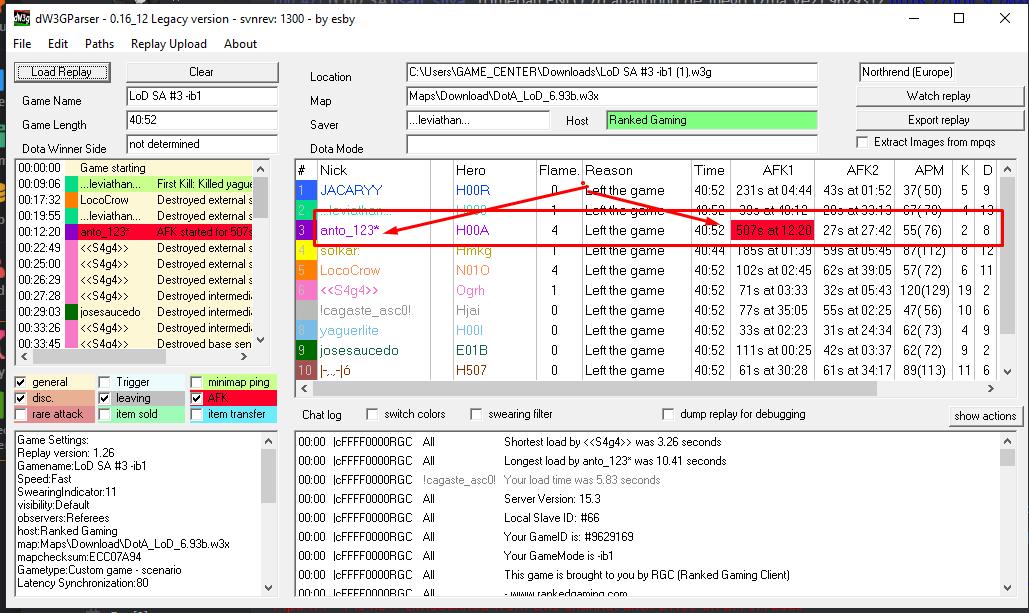The image size is (1029, 613).
Task: Select the Game starting event at 00:00:00
Action: pos(135,168)
